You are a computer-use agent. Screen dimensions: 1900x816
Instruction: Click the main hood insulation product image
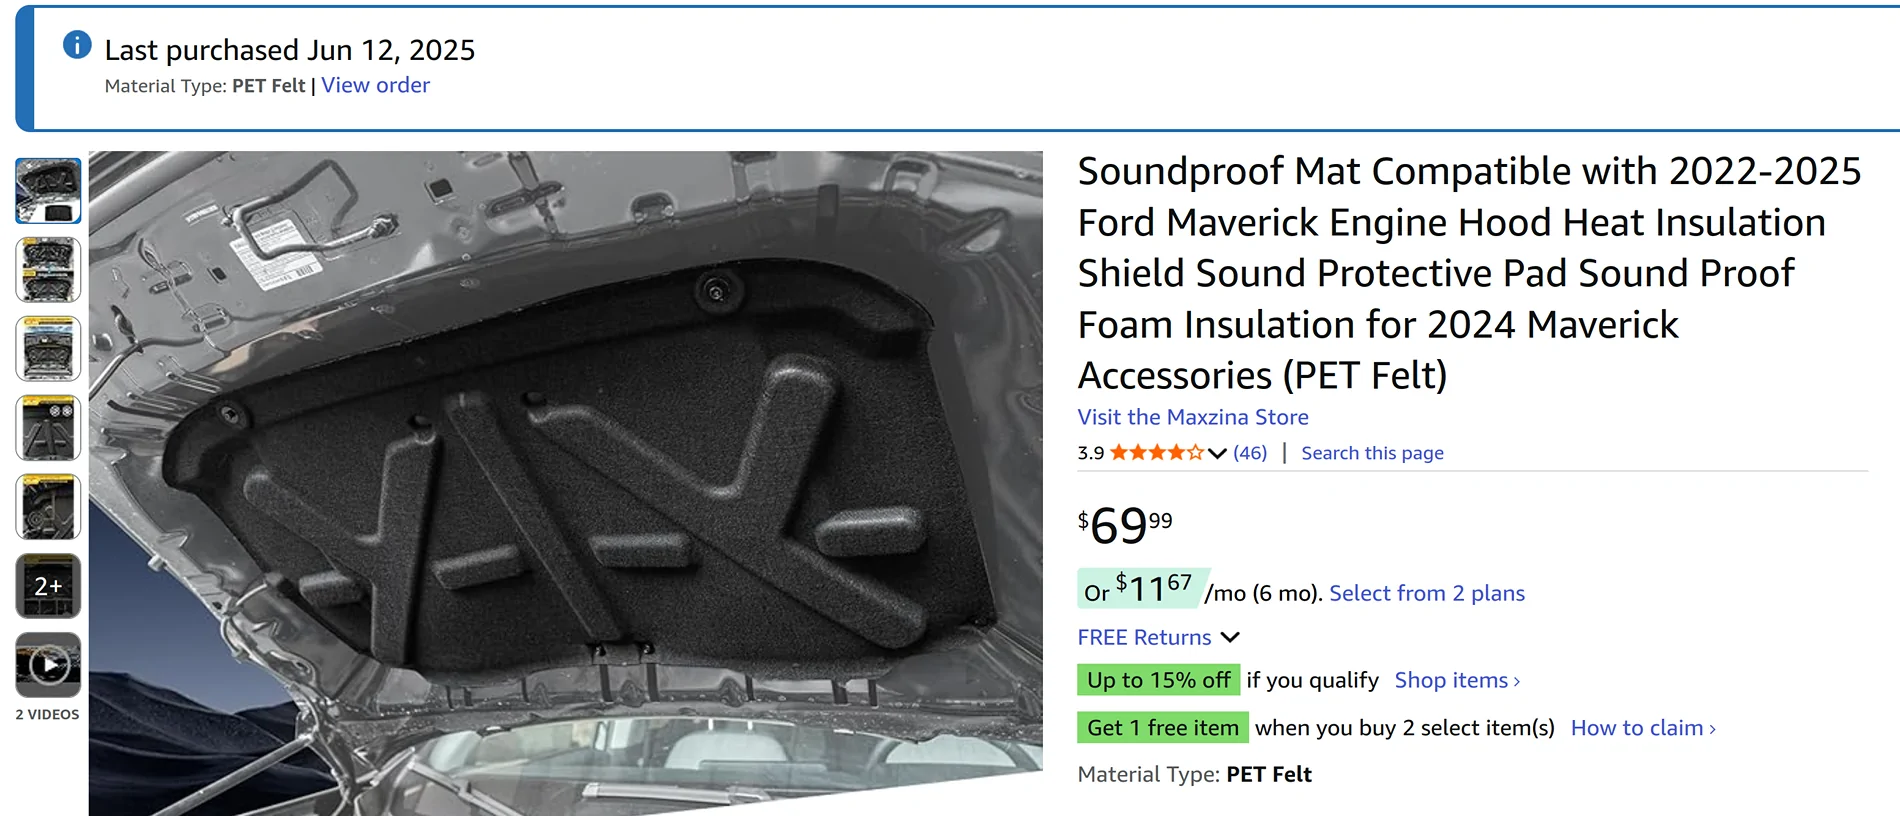click(565, 480)
